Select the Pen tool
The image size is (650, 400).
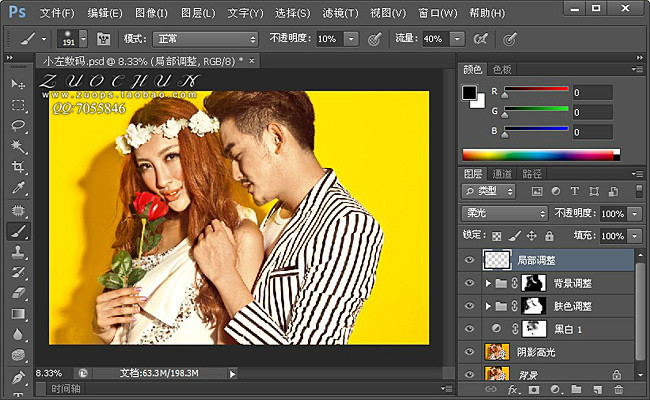coord(18,377)
